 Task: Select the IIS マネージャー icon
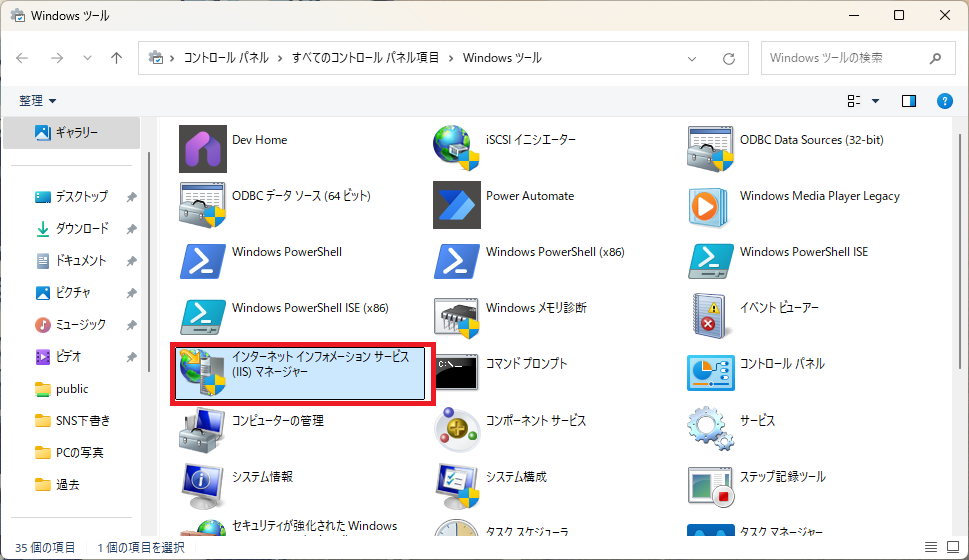pyautogui.click(x=203, y=373)
